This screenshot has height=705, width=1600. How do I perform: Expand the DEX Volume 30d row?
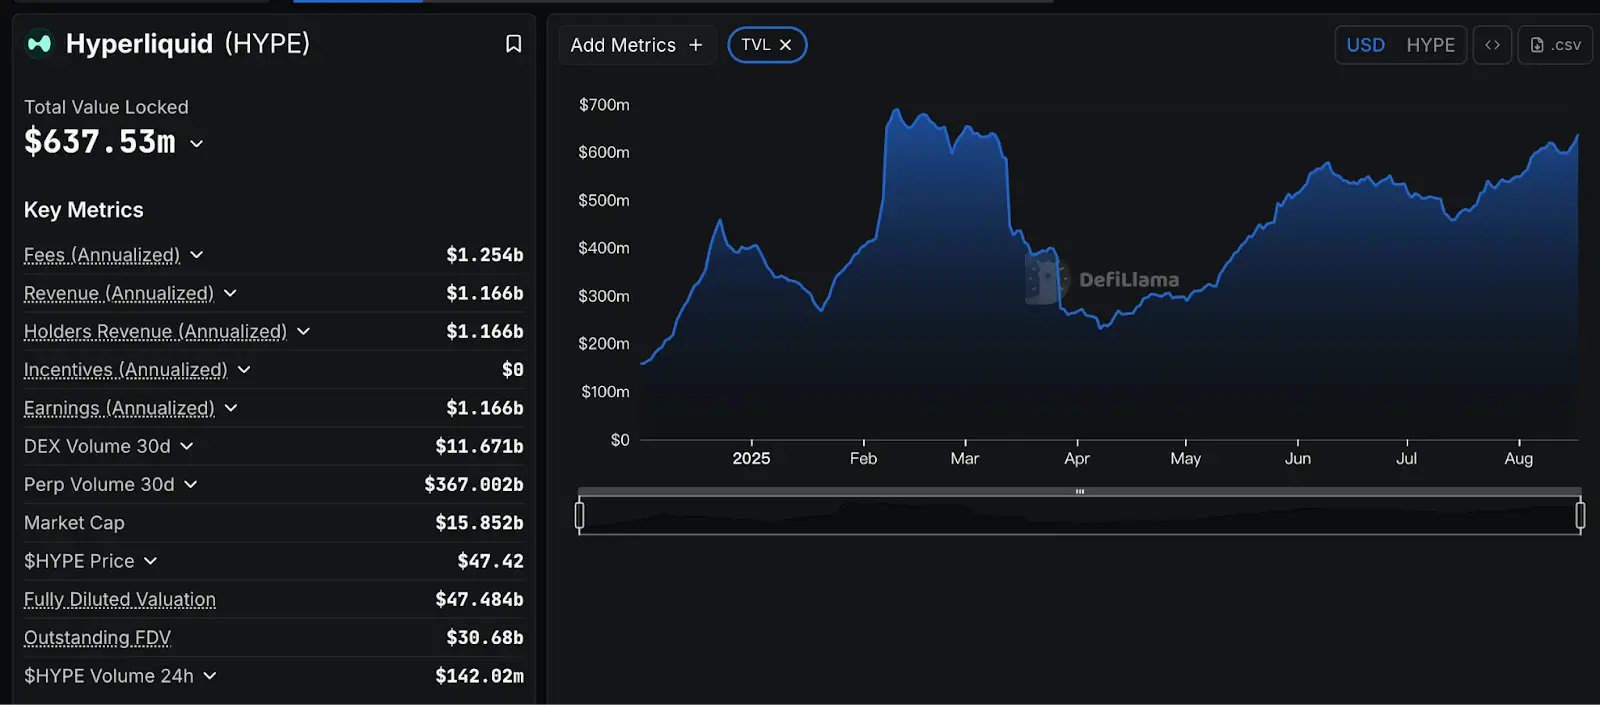pos(187,446)
